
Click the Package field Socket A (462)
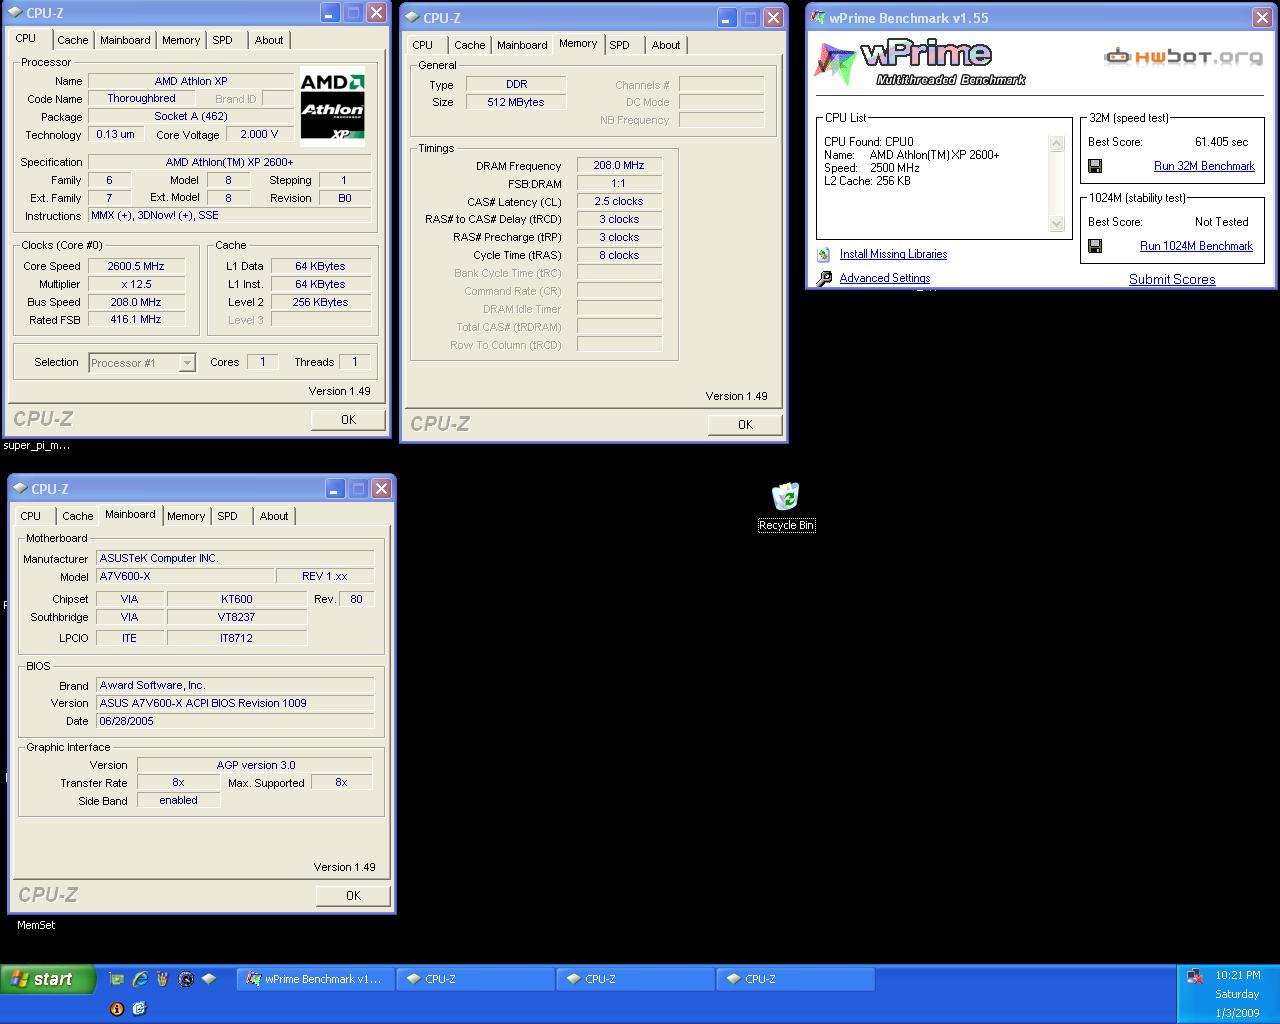tap(190, 117)
